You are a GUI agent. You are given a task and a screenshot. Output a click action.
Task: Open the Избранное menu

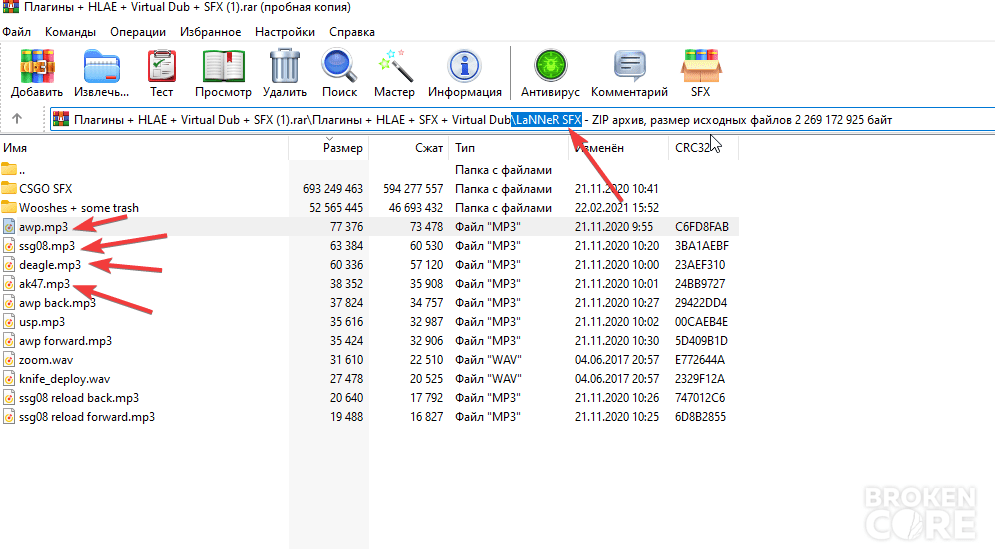click(210, 32)
